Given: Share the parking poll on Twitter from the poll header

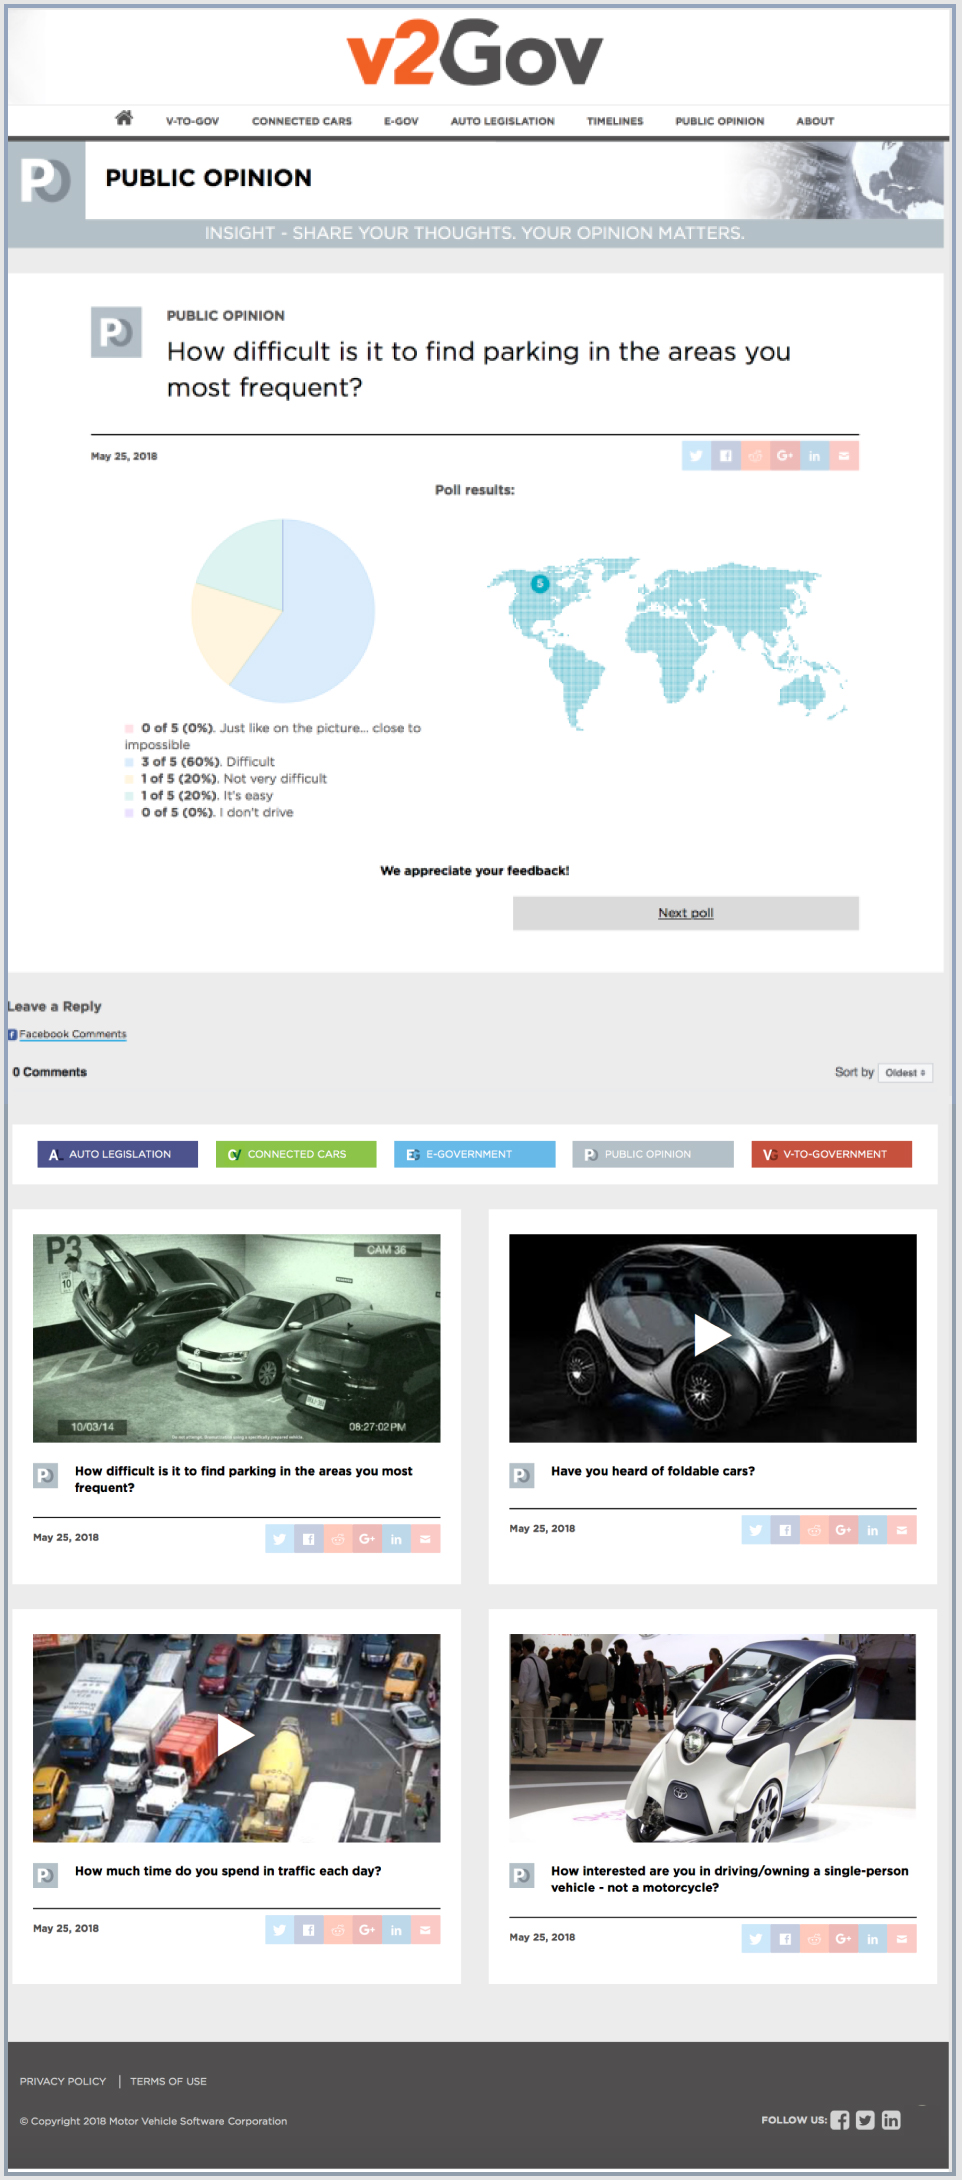Looking at the screenshot, I should 696,456.
